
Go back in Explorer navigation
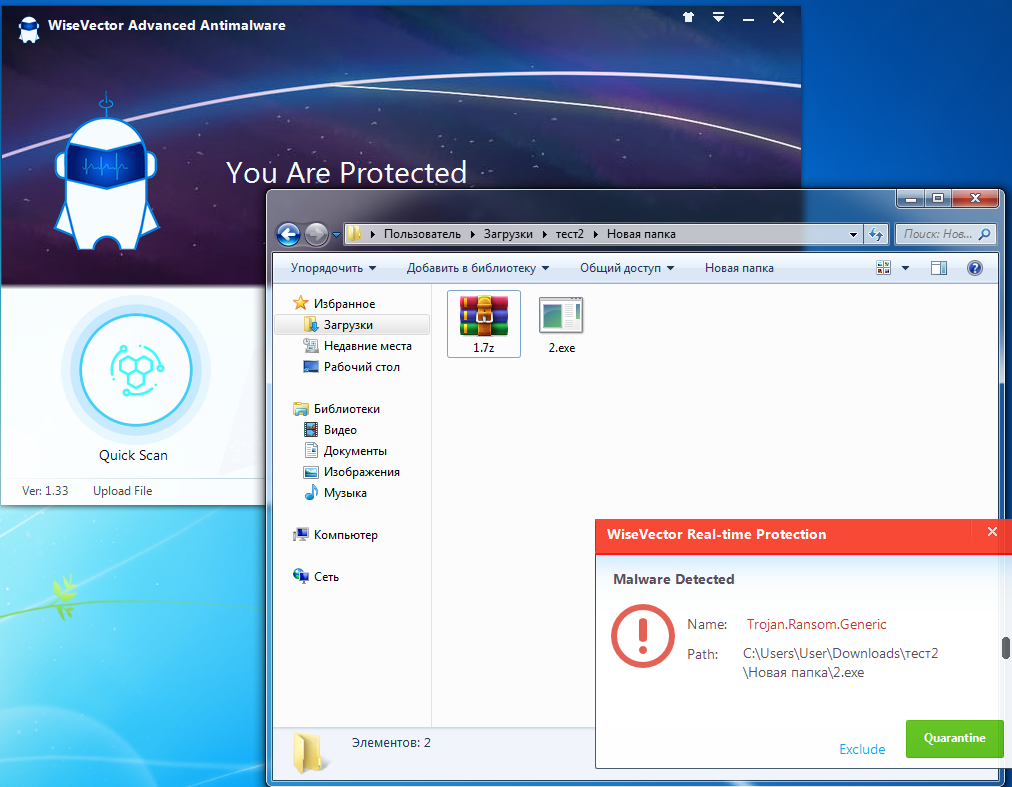coord(288,234)
